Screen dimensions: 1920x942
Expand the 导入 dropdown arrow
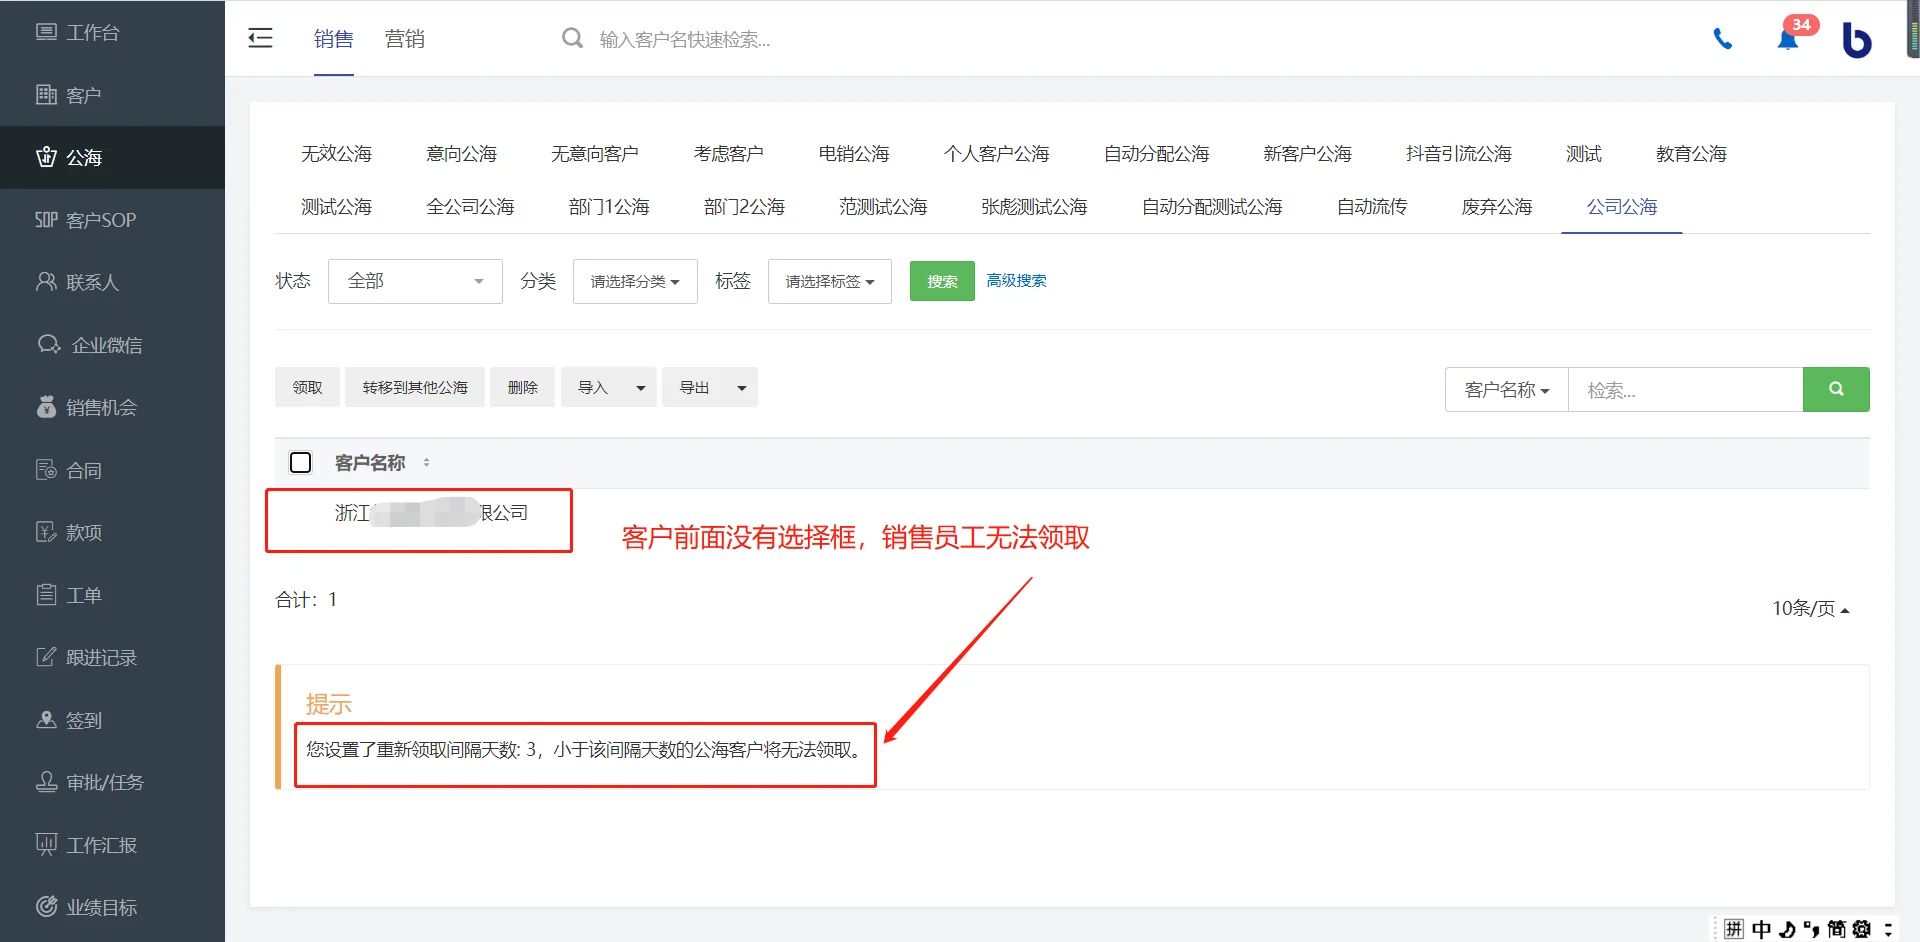pyautogui.click(x=641, y=388)
